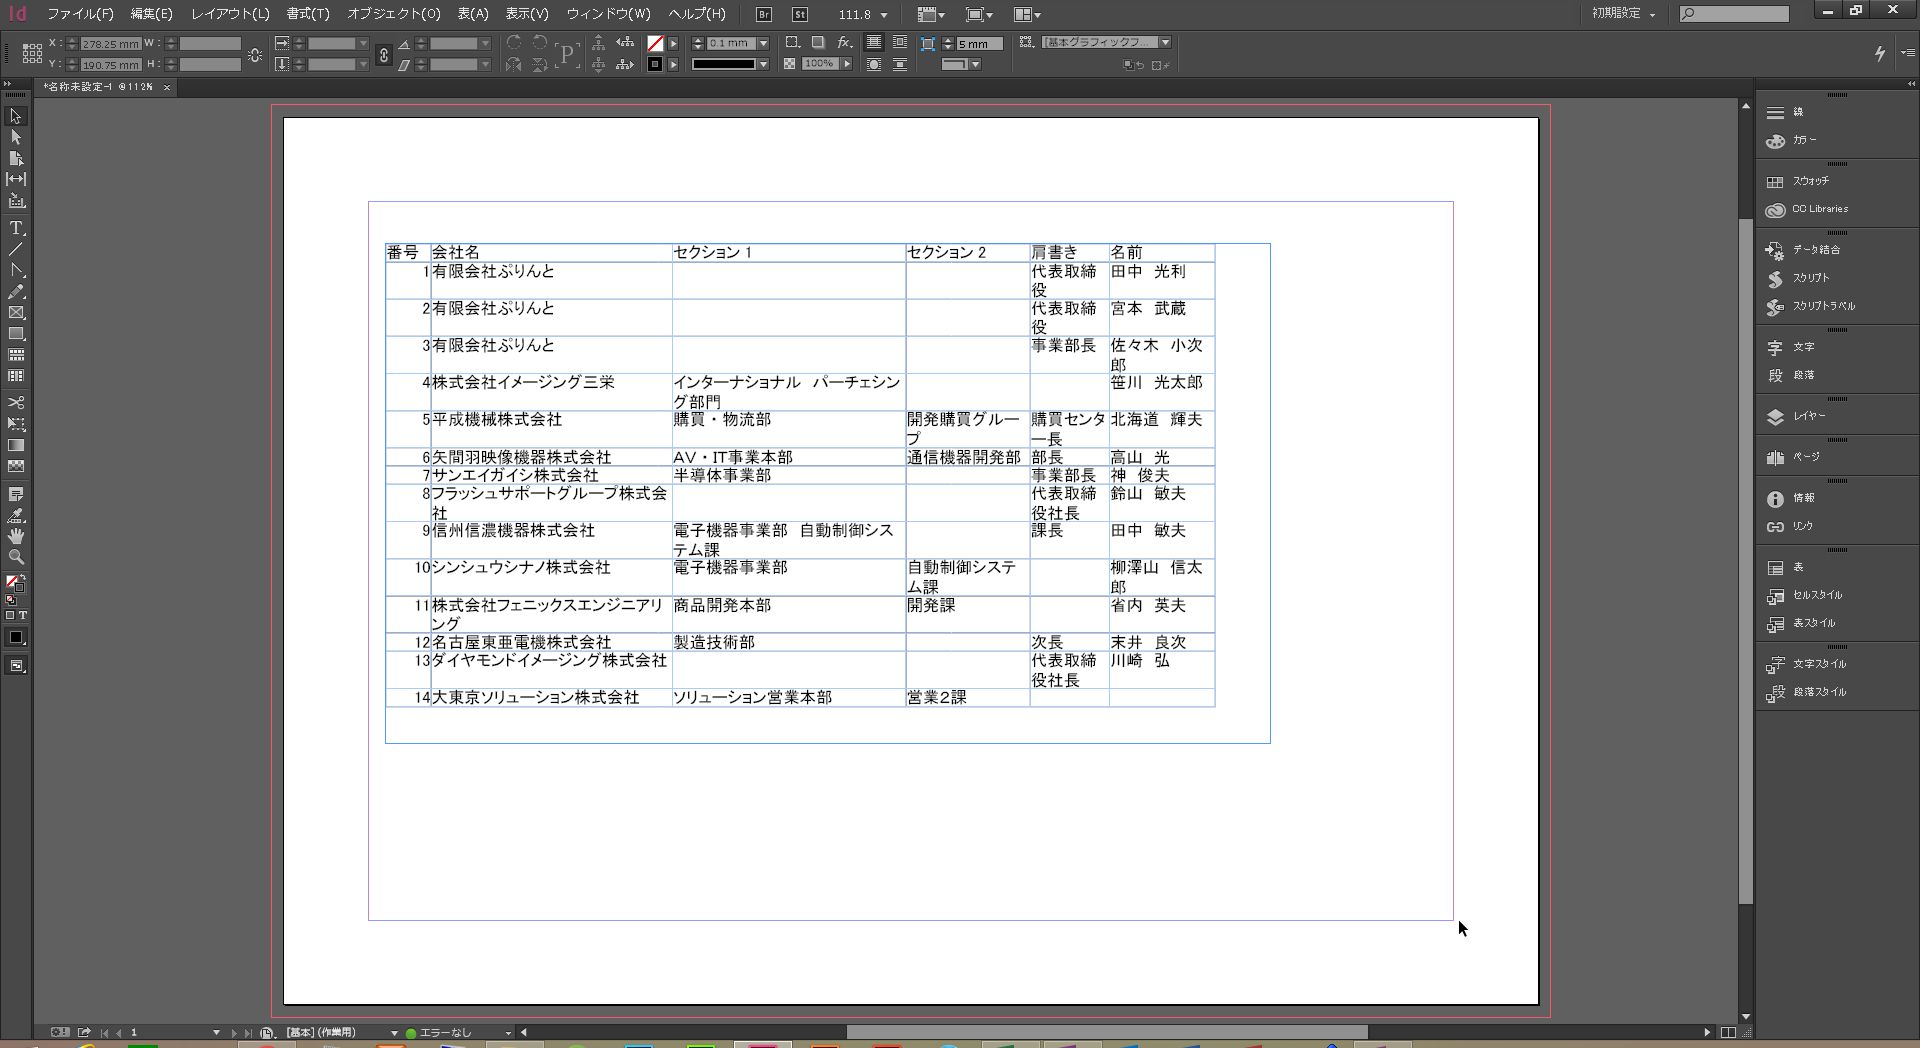1920x1048 pixels.
Task: Click the help search field
Action: click(x=1734, y=13)
